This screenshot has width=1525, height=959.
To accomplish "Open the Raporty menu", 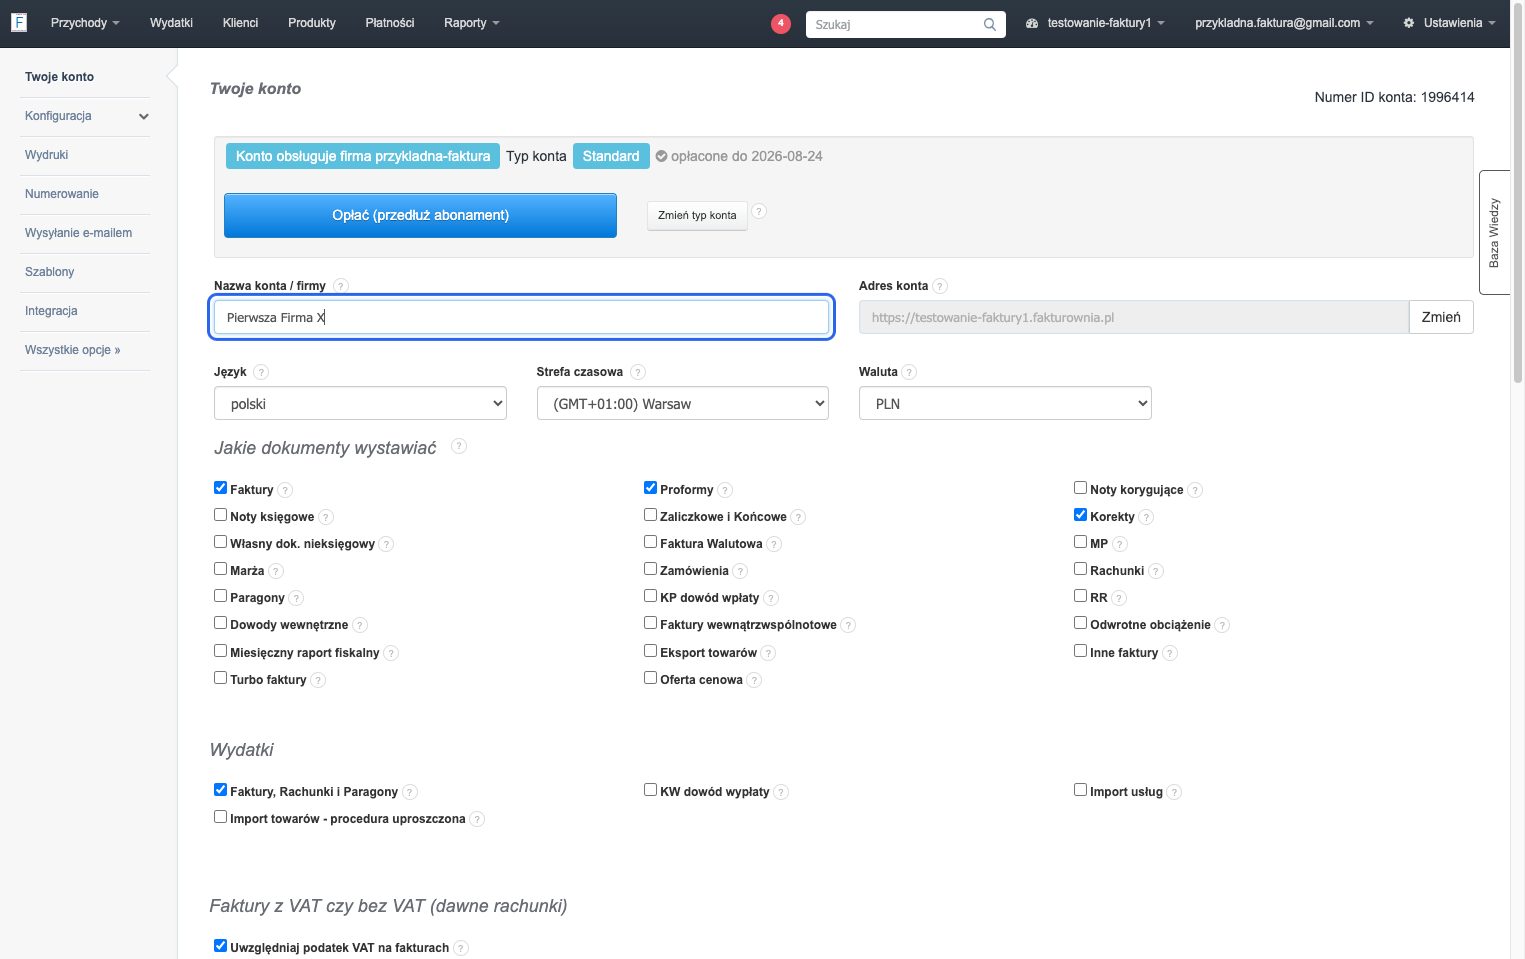I will coord(472,23).
